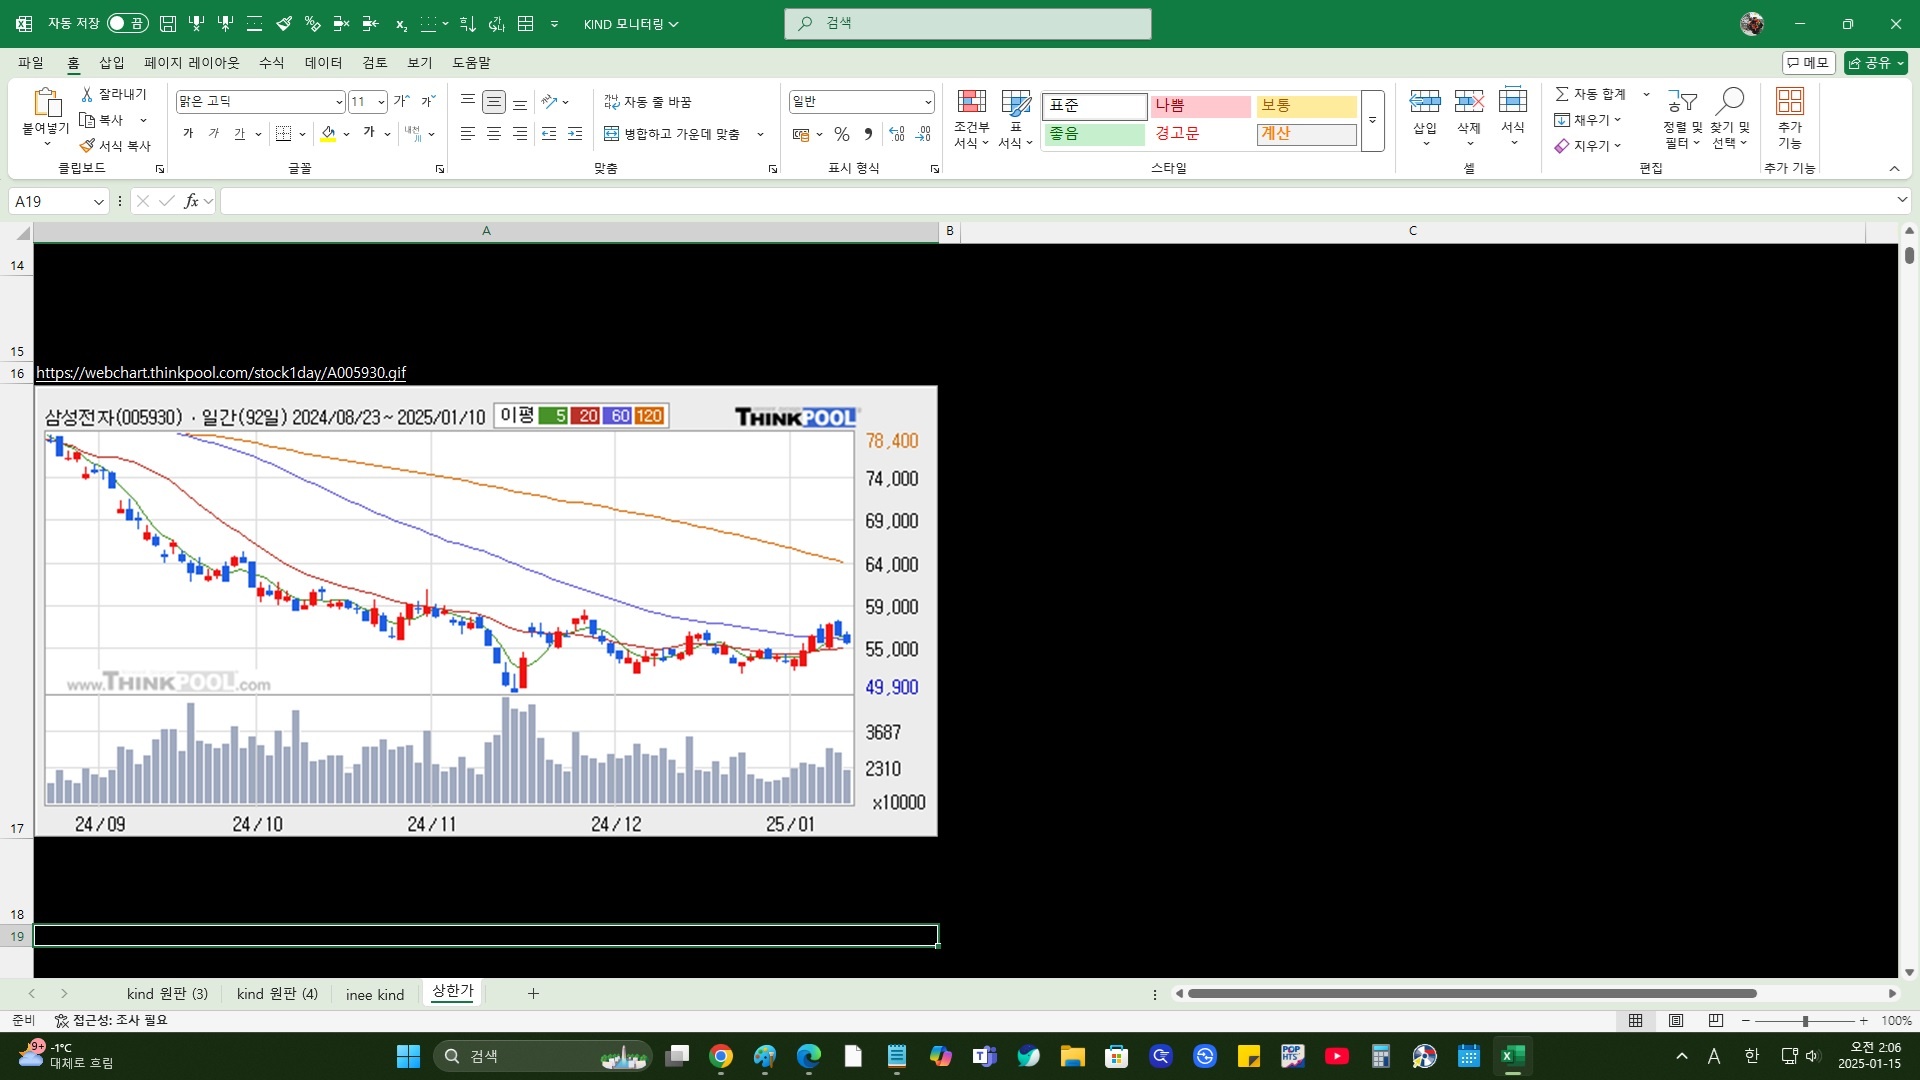Align text right in cell
This screenshot has width=1920, height=1080.
(x=520, y=134)
